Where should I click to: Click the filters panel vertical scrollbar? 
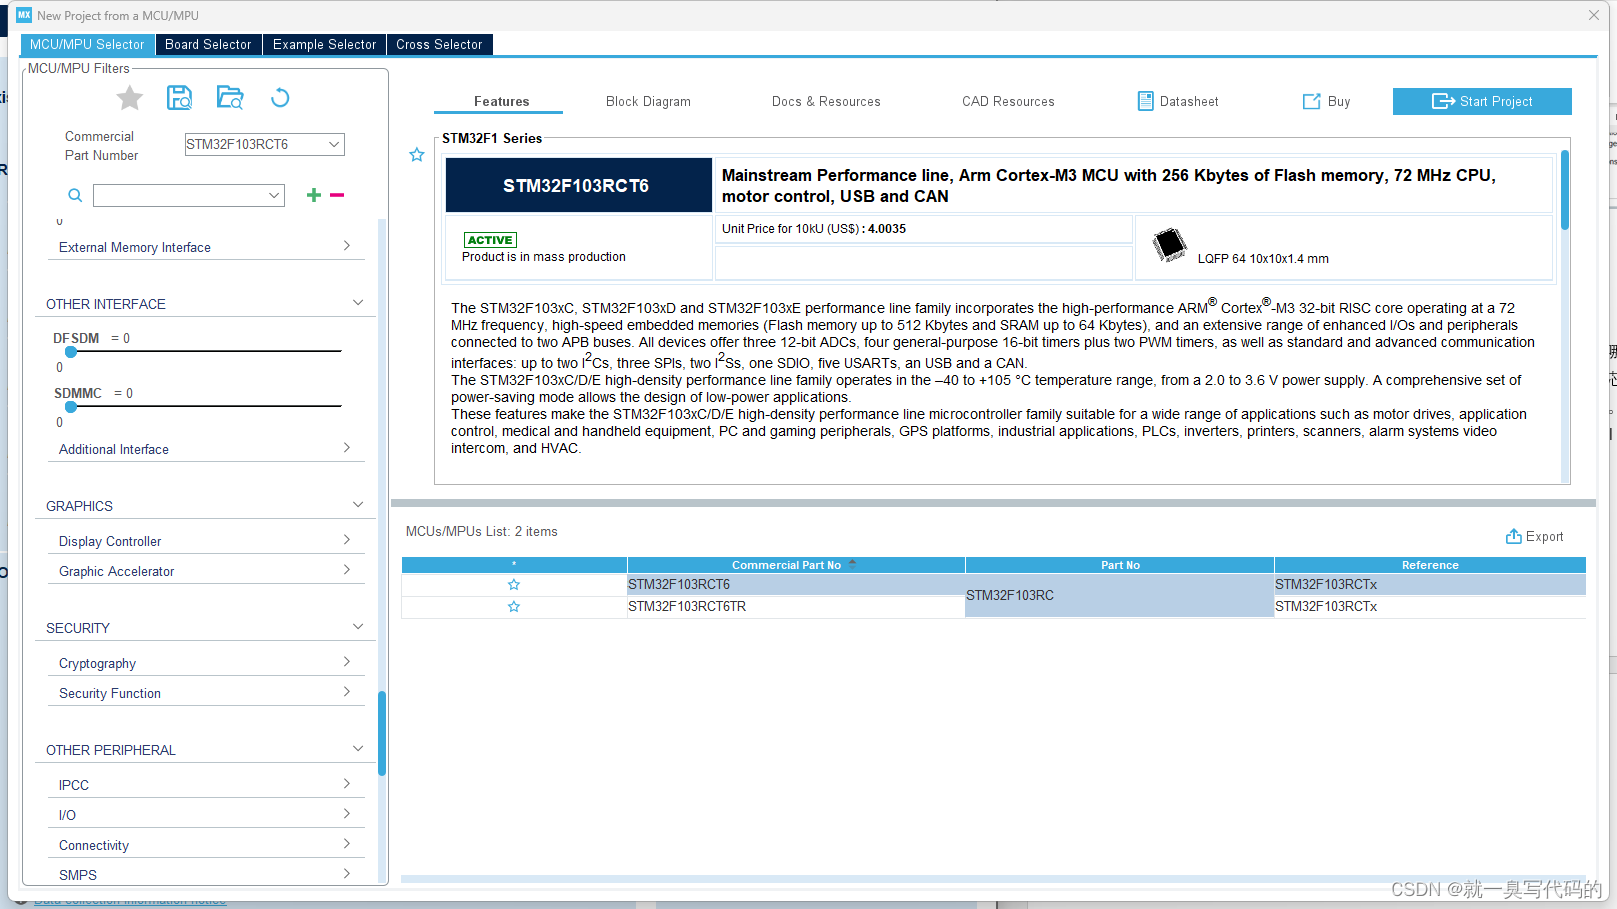click(382, 733)
